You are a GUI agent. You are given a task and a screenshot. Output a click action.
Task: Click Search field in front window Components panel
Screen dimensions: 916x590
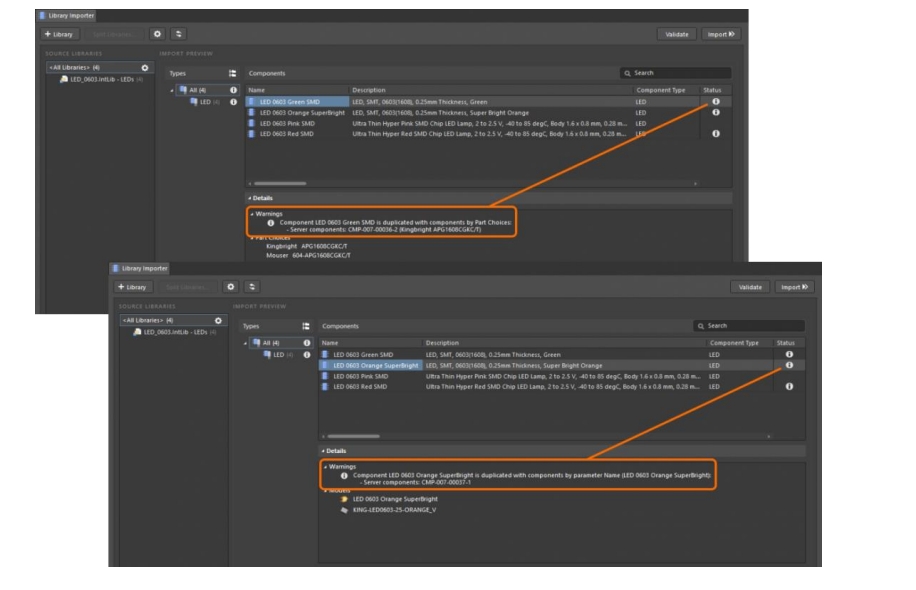click(749, 326)
